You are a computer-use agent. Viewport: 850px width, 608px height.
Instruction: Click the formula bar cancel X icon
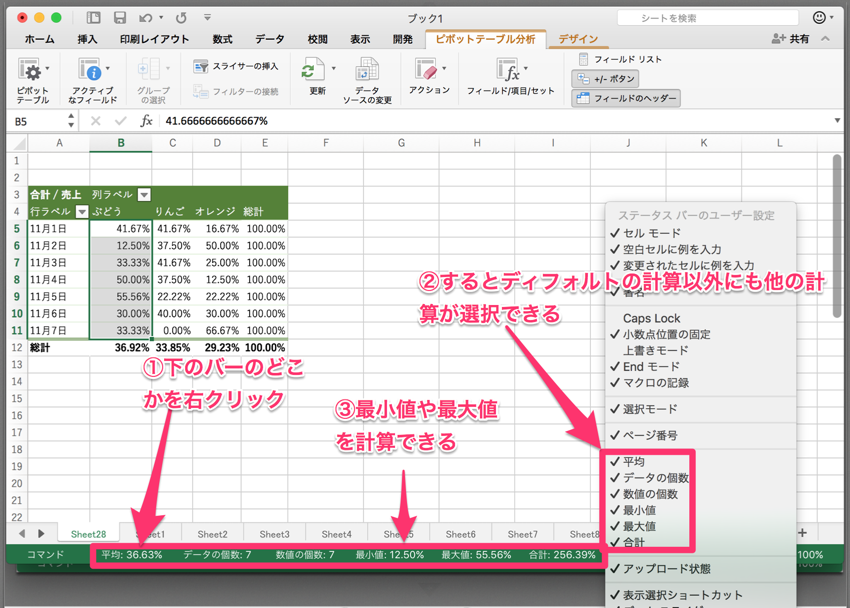(95, 121)
